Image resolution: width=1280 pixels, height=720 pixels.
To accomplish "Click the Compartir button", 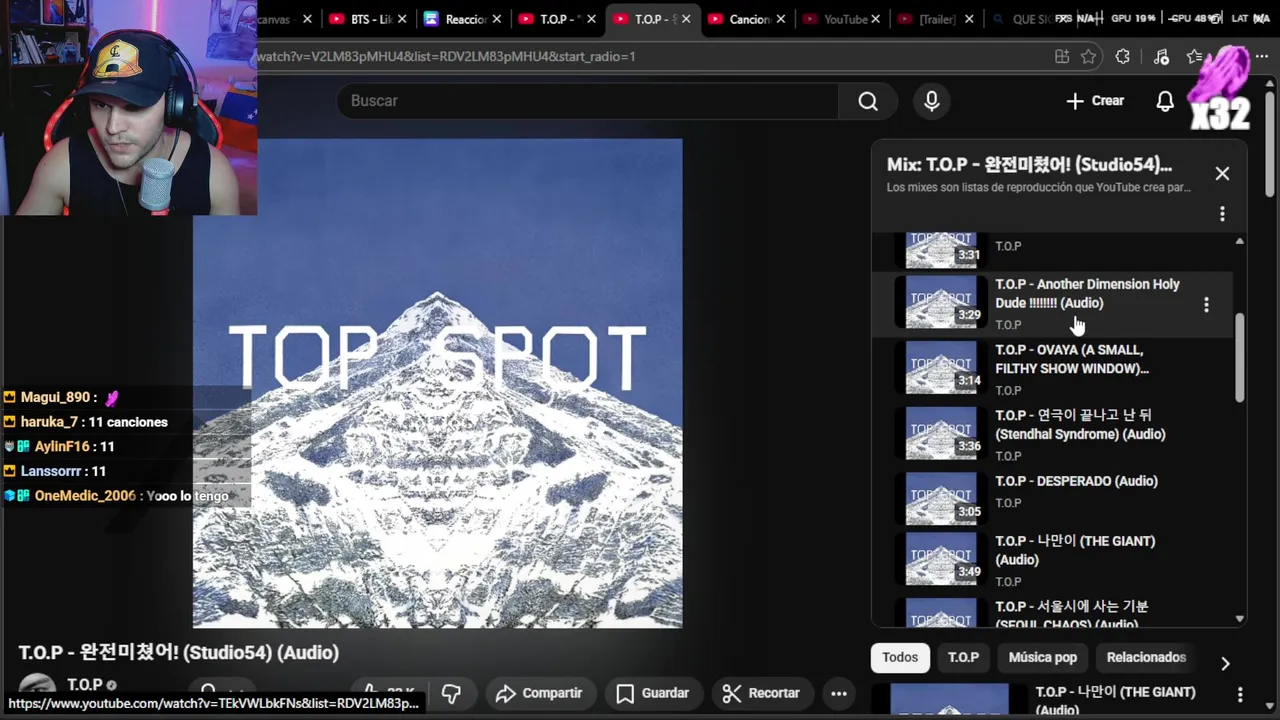I will click(538, 693).
